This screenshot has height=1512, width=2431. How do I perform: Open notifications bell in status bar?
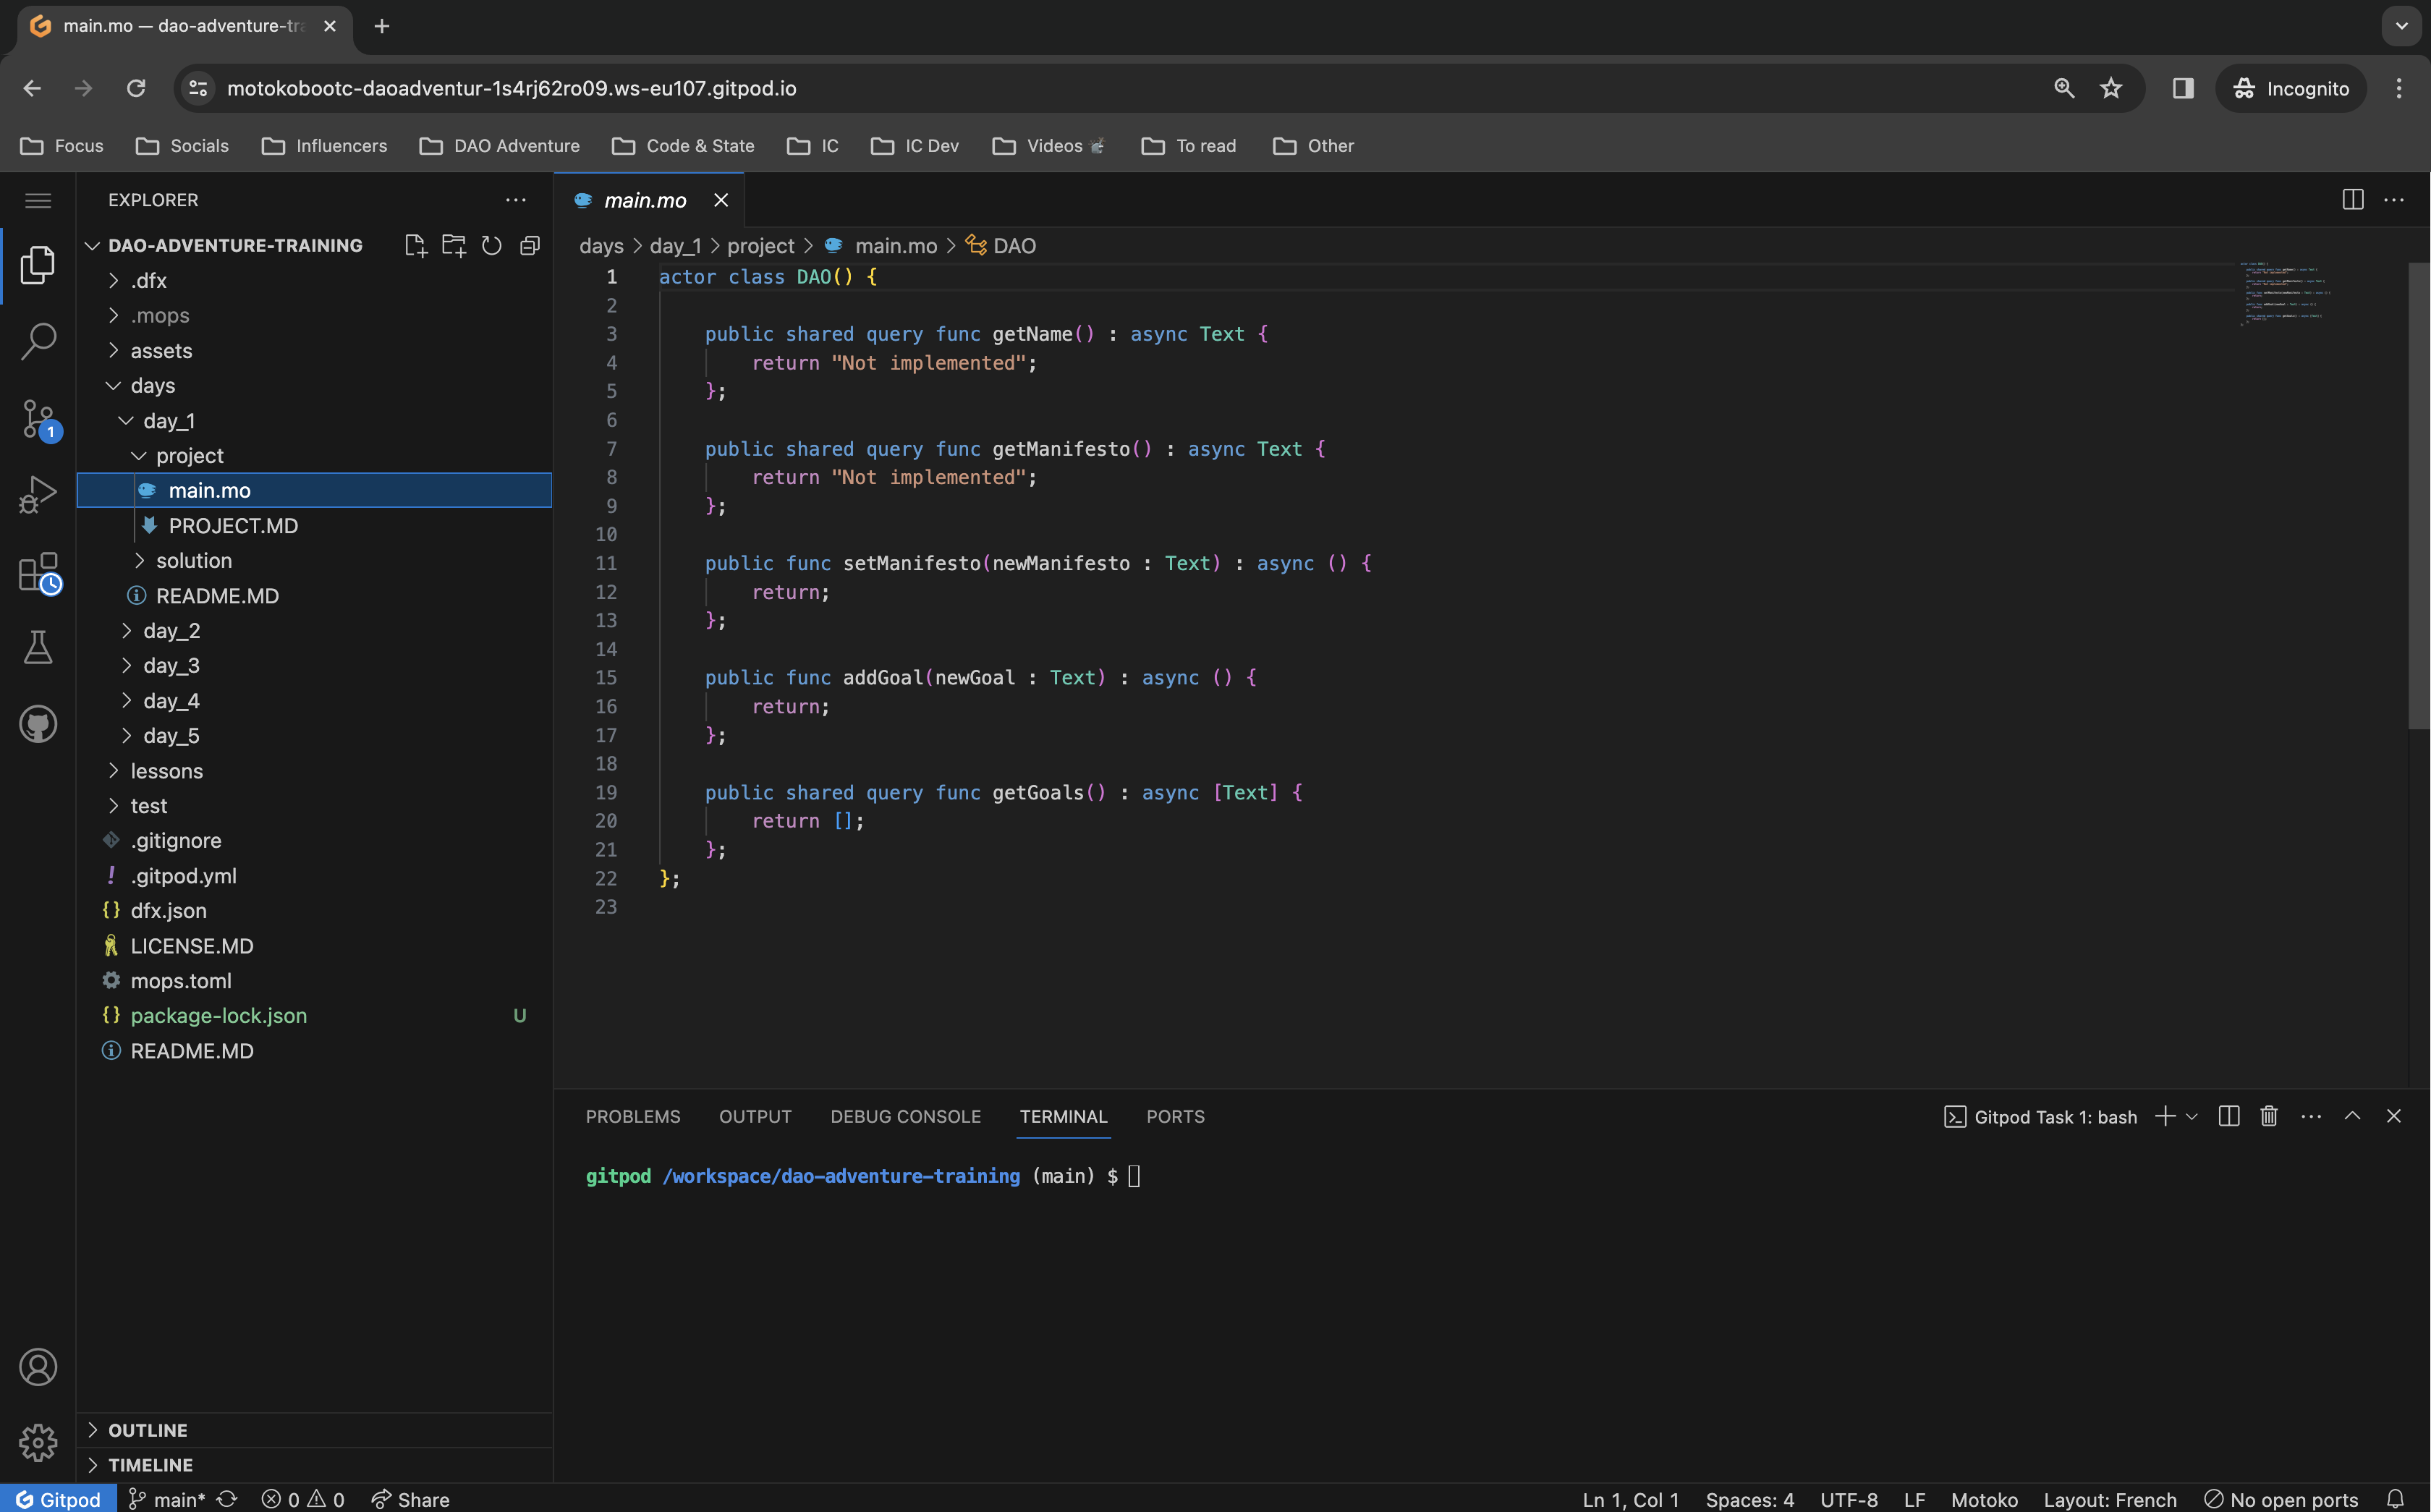(2395, 1499)
